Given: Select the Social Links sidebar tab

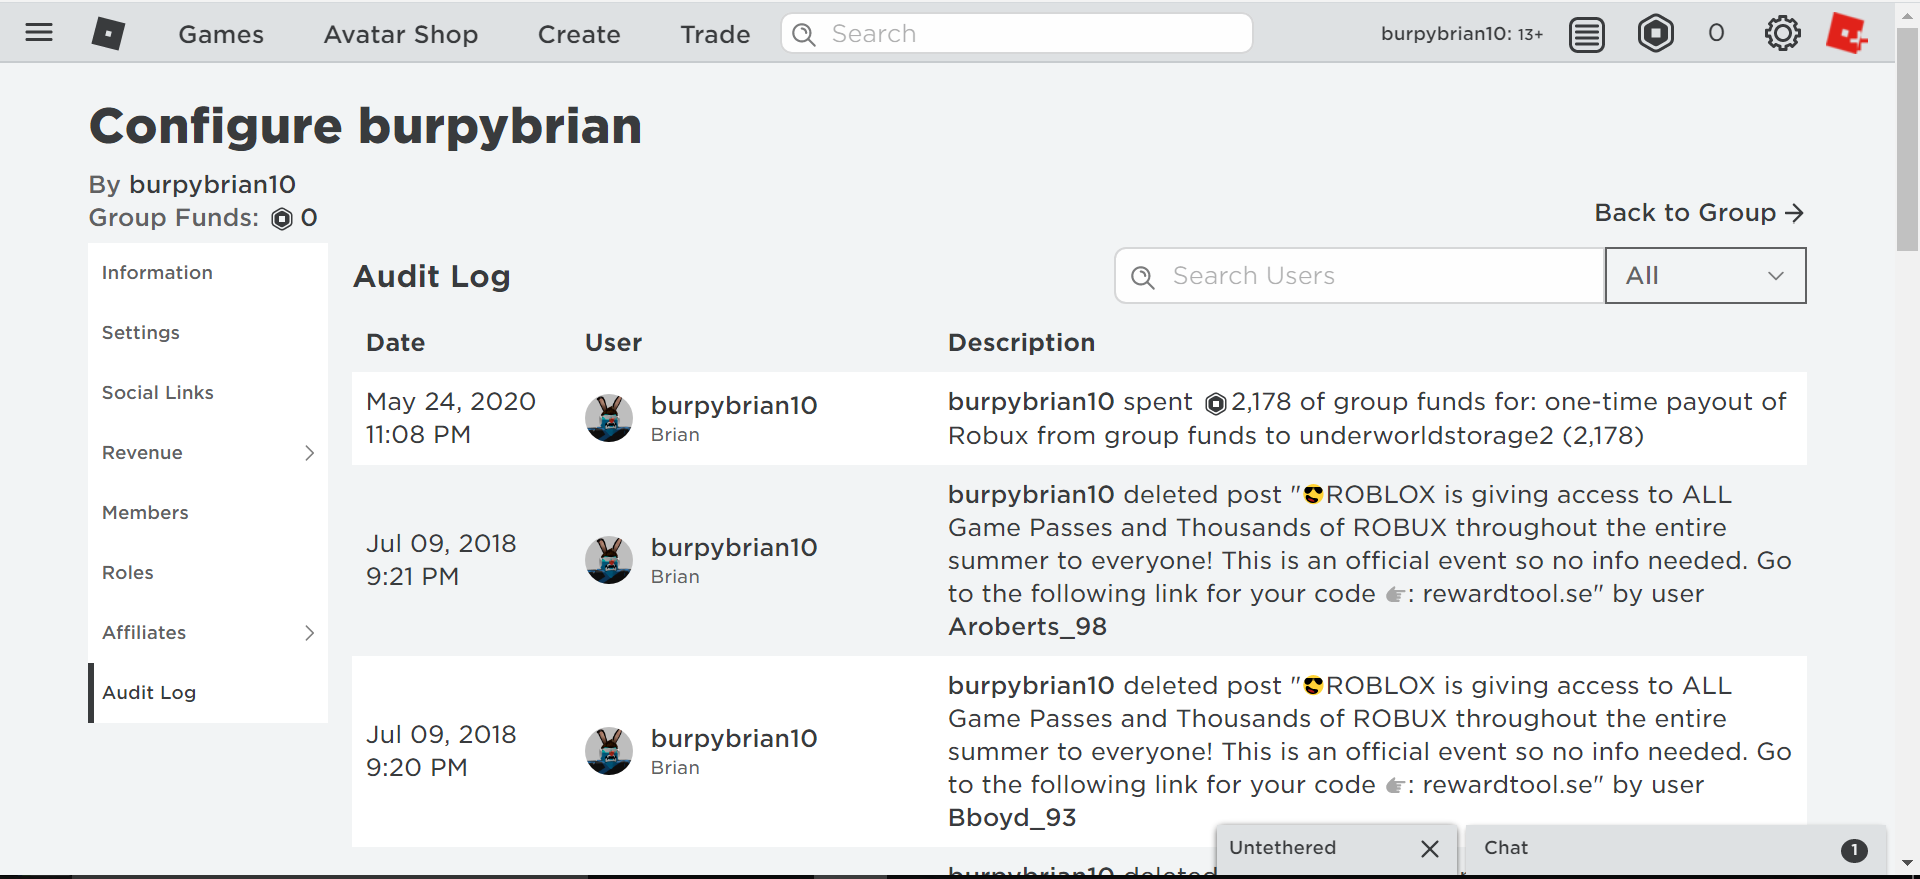Looking at the screenshot, I should (208, 393).
